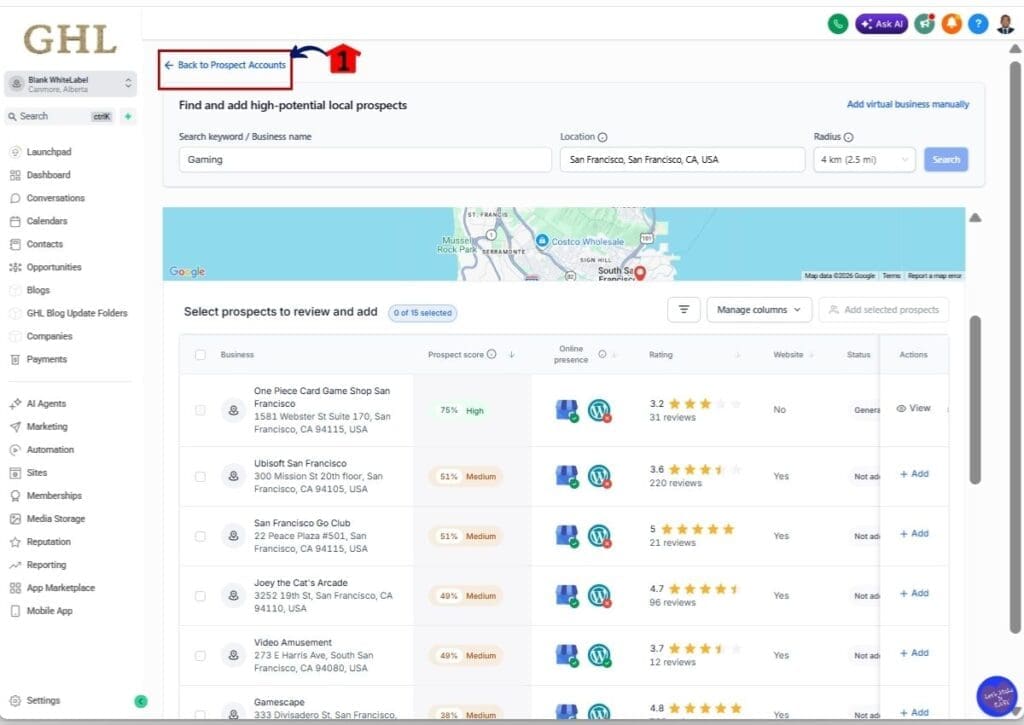The image size is (1024, 725).
Task: Open the filter icon above the table
Action: pyautogui.click(x=683, y=310)
